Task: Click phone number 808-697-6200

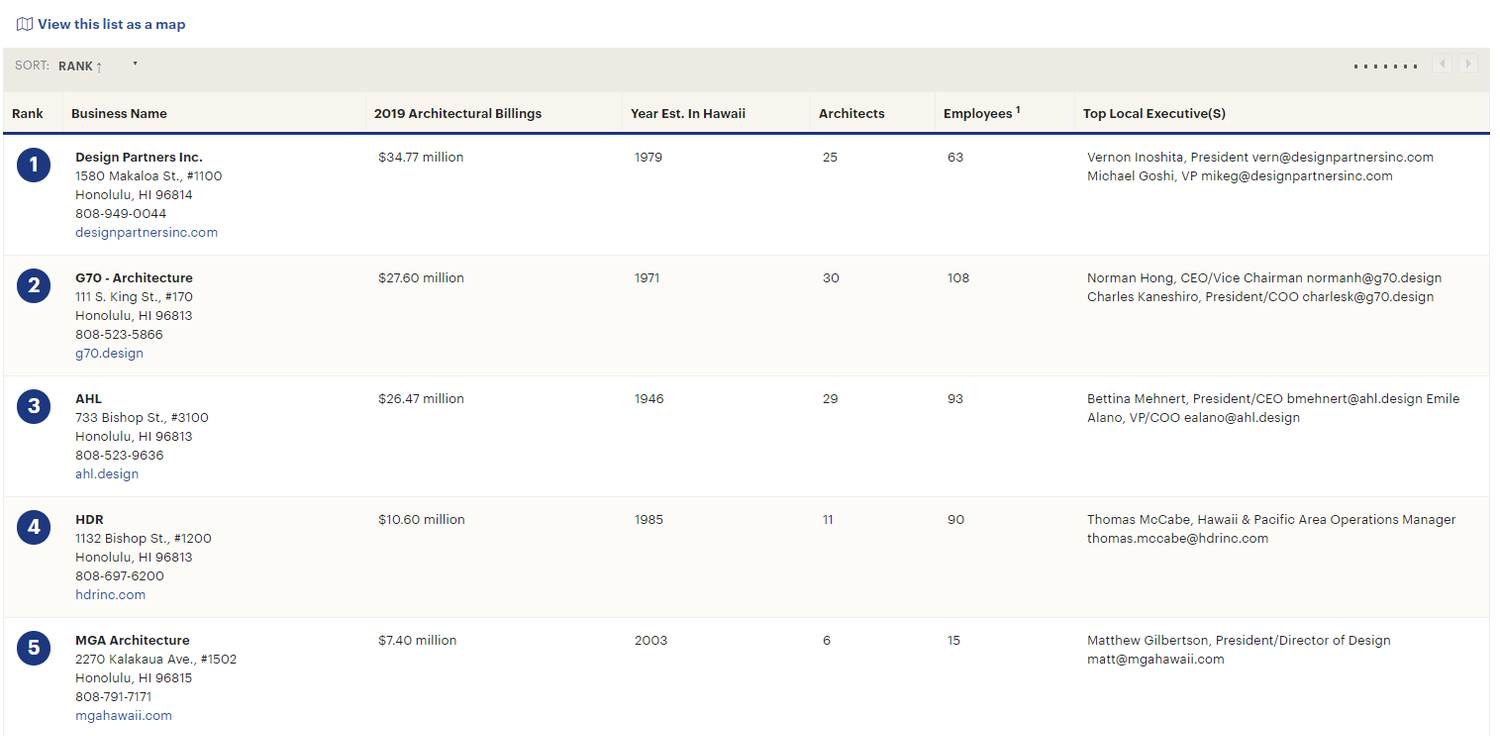Action: click(x=119, y=576)
